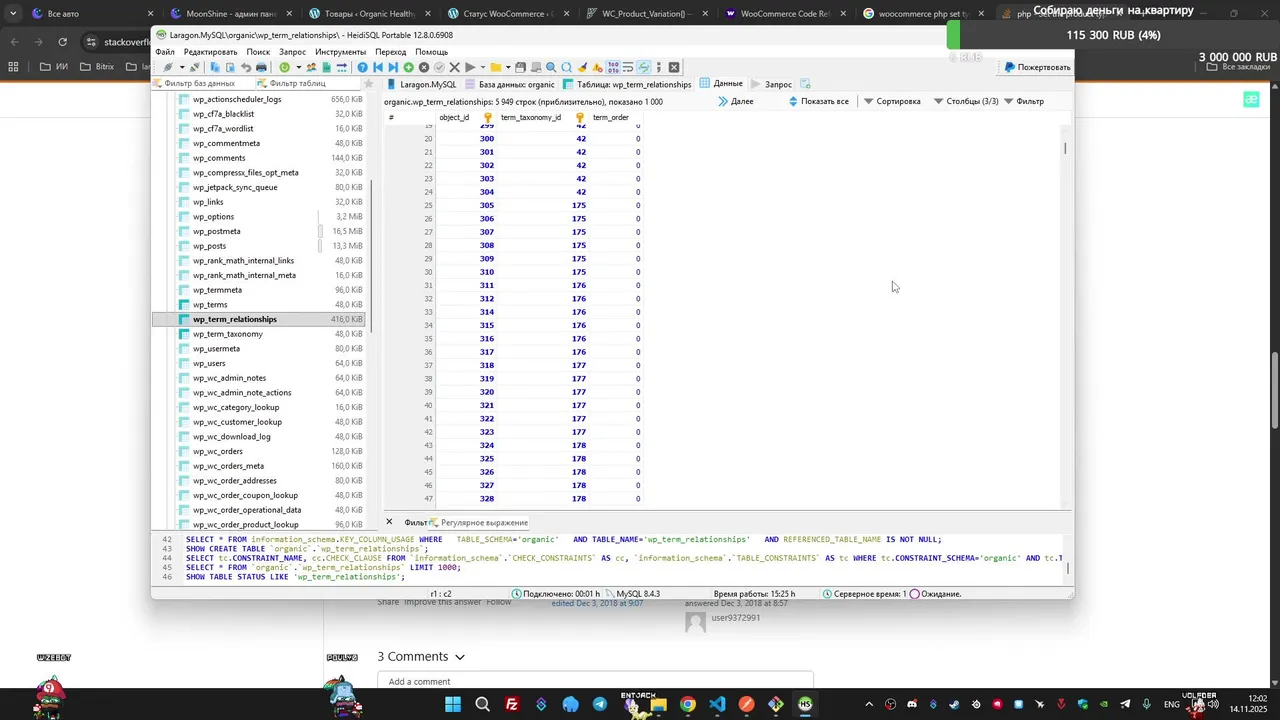The width and height of the screenshot is (1280, 720).
Task: Select wp_posts table in tree
Action: point(209,246)
